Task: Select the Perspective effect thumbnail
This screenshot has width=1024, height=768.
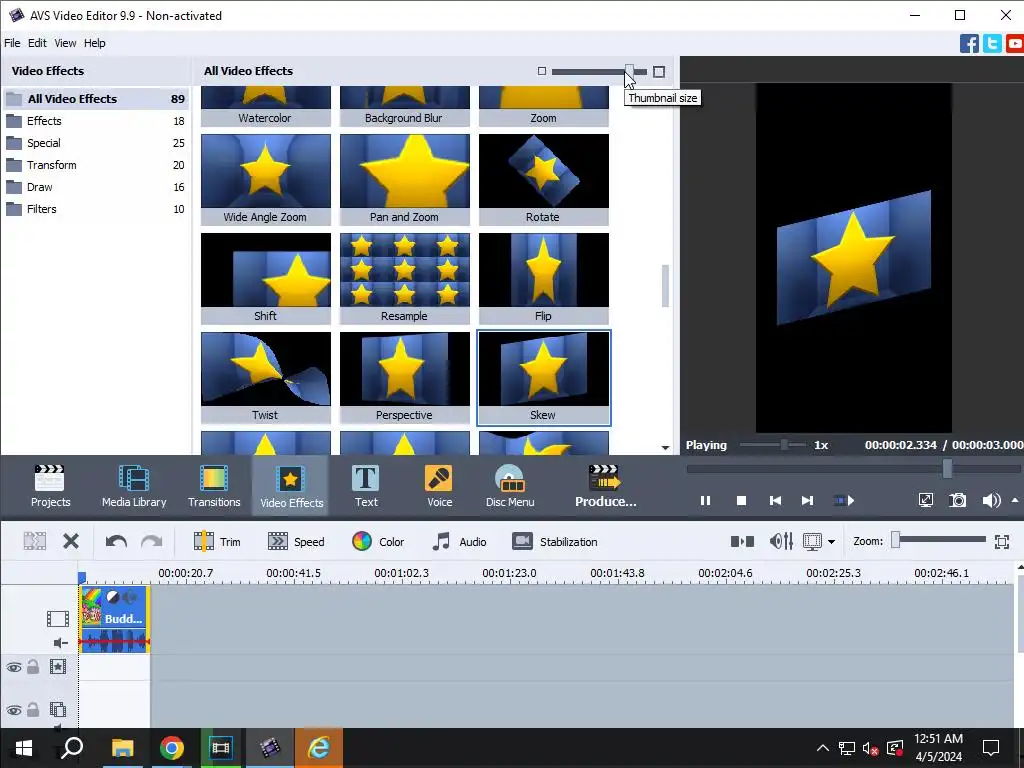Action: (x=405, y=377)
